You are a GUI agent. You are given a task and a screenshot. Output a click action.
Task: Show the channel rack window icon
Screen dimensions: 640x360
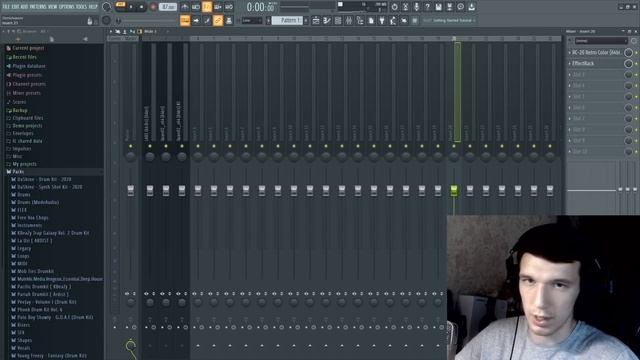[338, 20]
